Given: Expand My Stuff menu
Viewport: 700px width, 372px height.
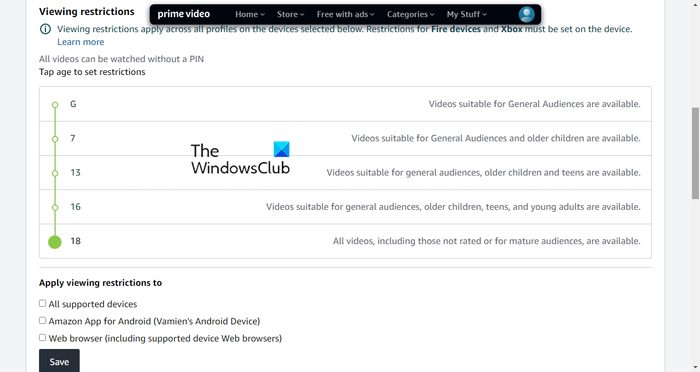Looking at the screenshot, I should [x=467, y=14].
